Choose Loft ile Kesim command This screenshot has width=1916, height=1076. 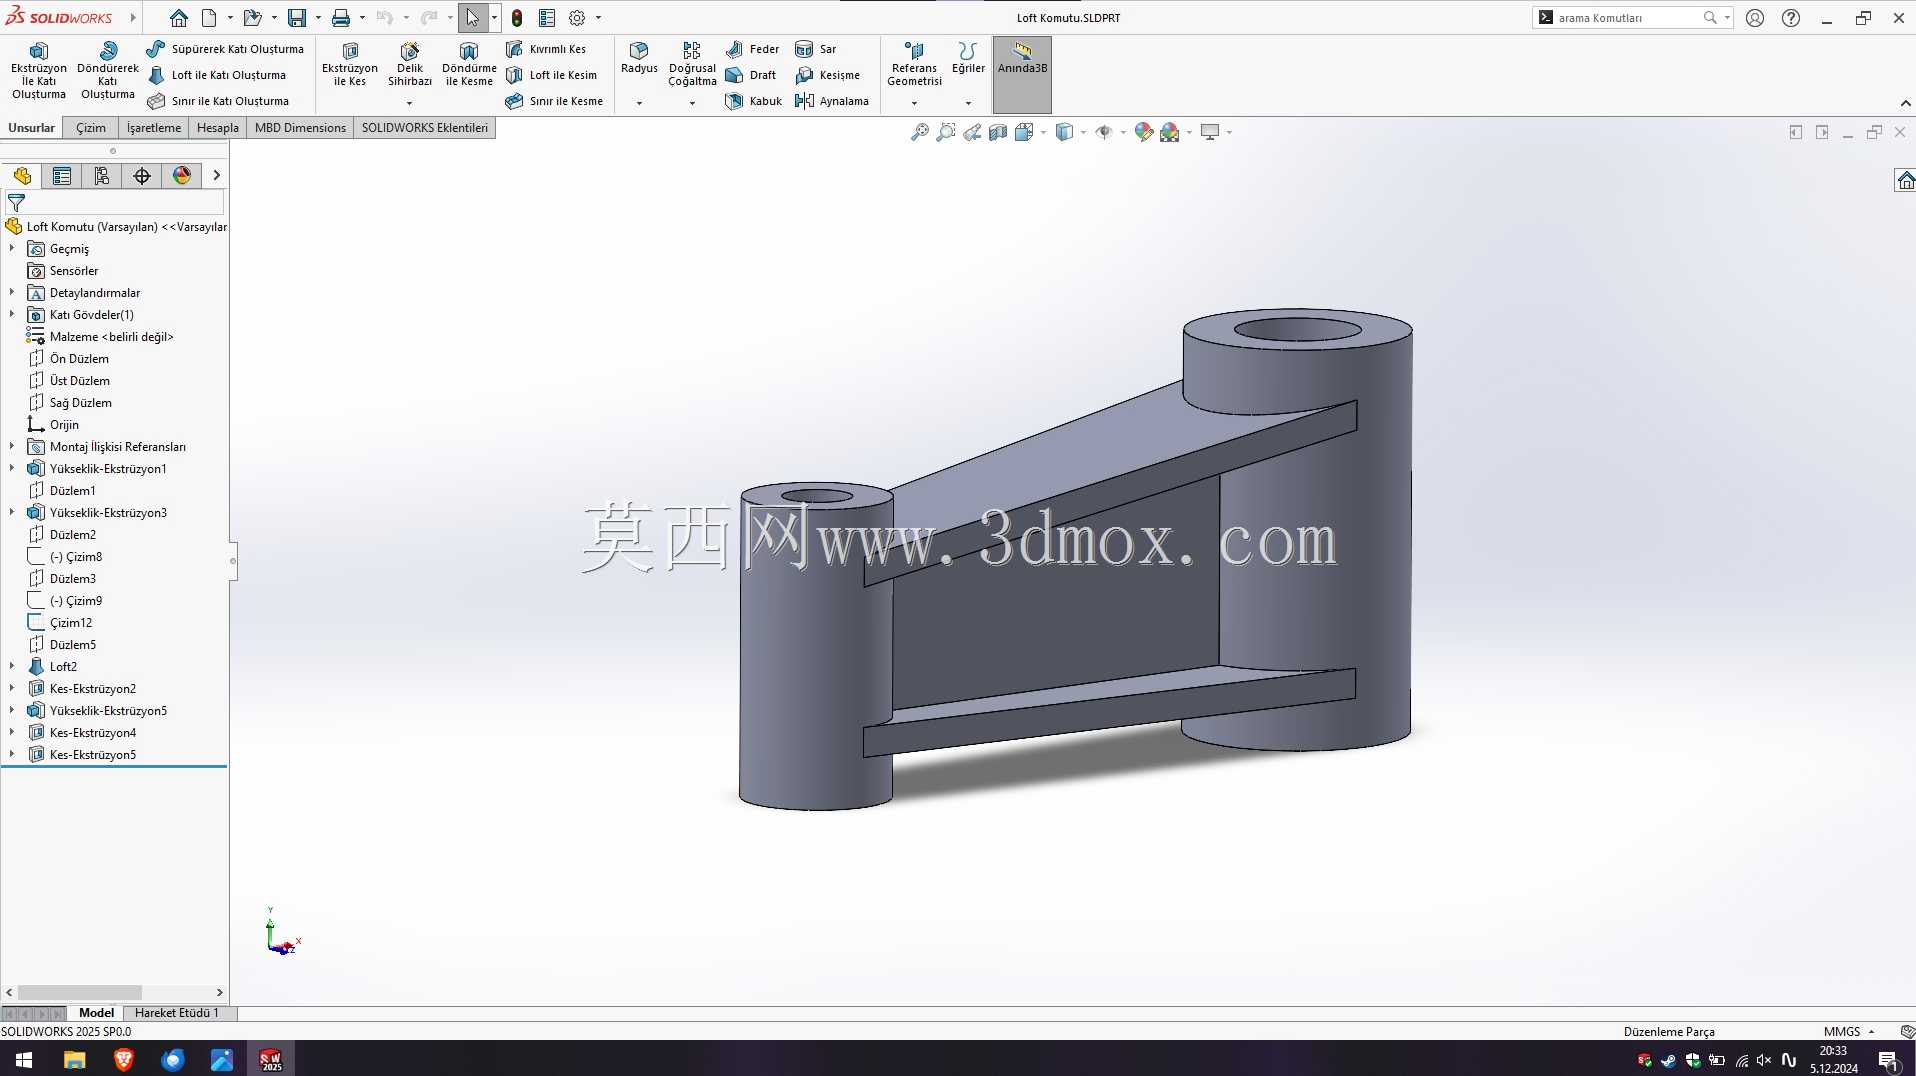coord(551,75)
